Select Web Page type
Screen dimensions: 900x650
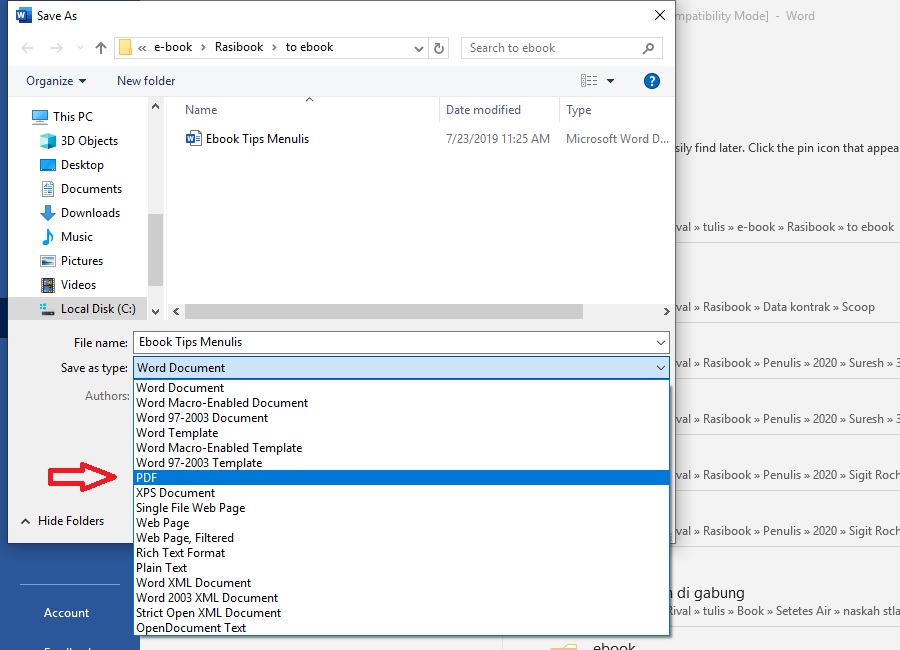(402, 523)
